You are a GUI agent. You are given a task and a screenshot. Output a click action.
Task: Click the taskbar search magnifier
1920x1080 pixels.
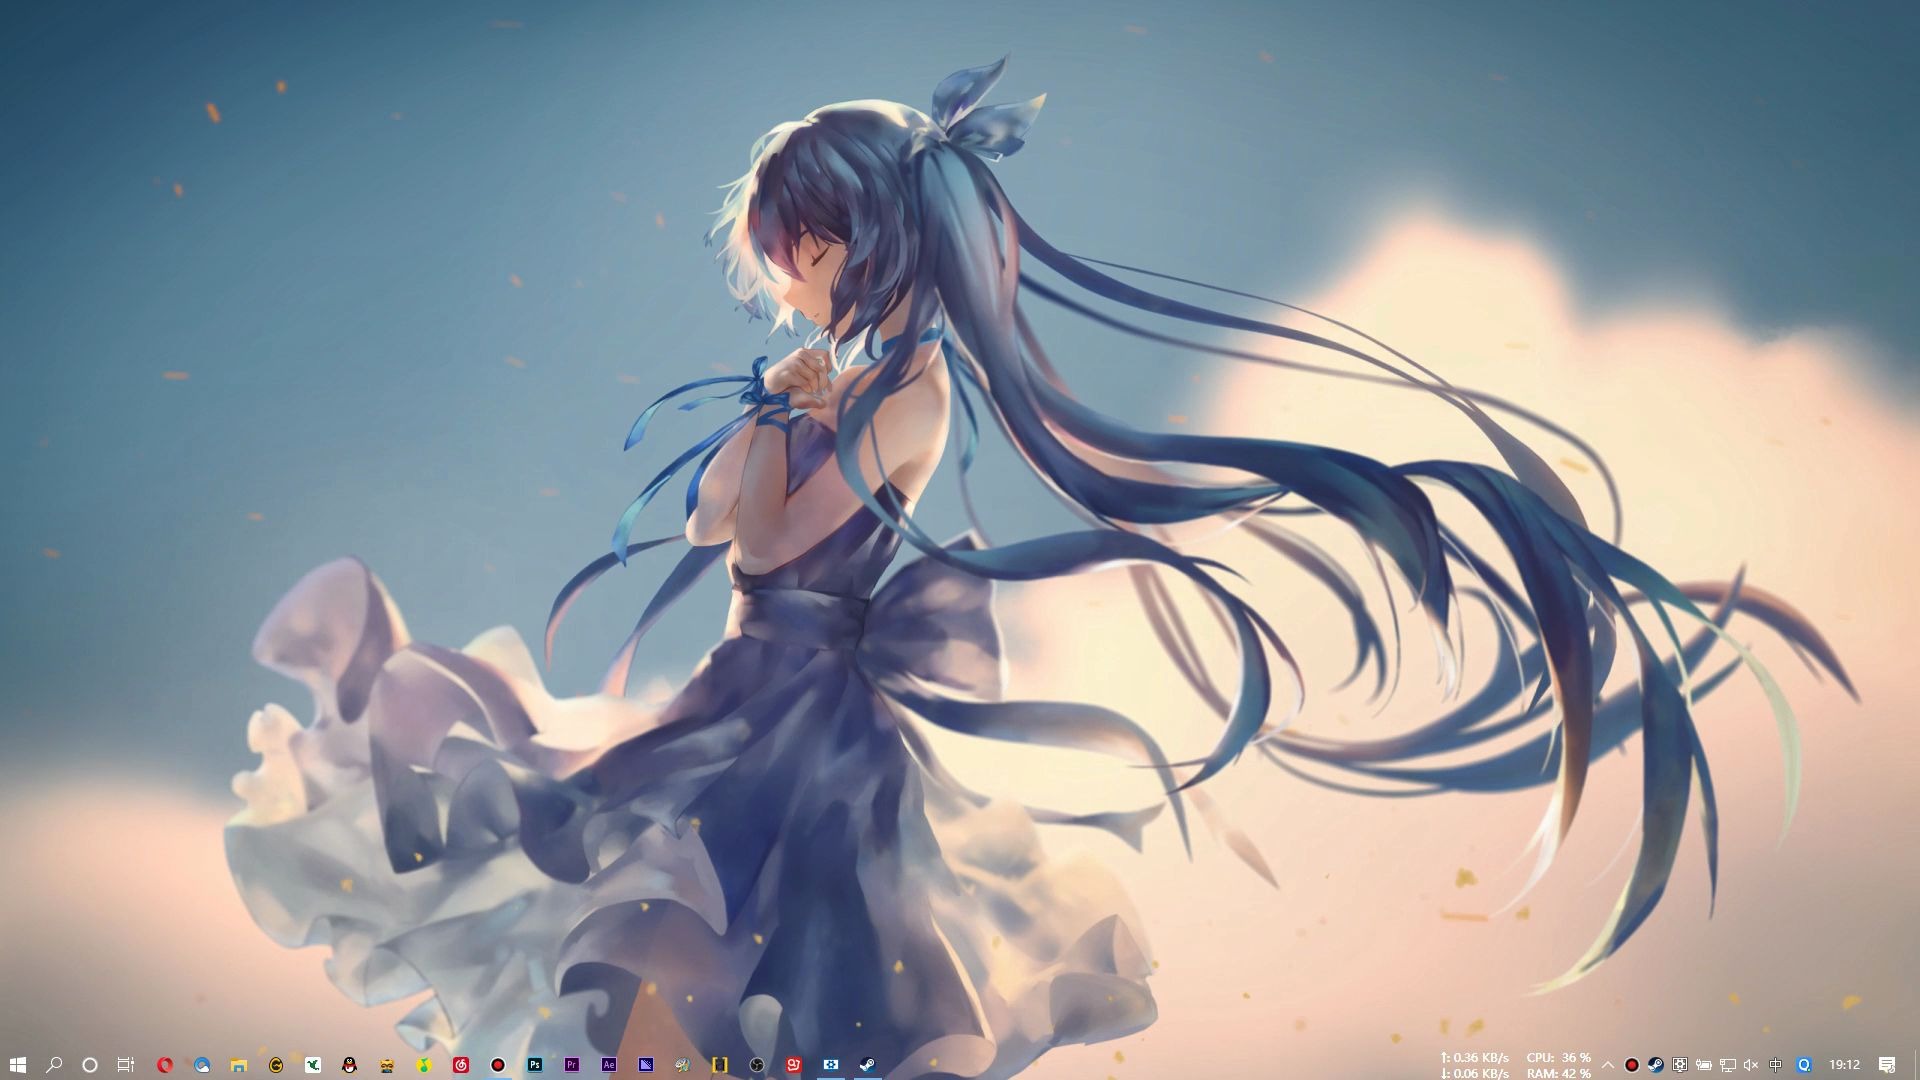(54, 1065)
